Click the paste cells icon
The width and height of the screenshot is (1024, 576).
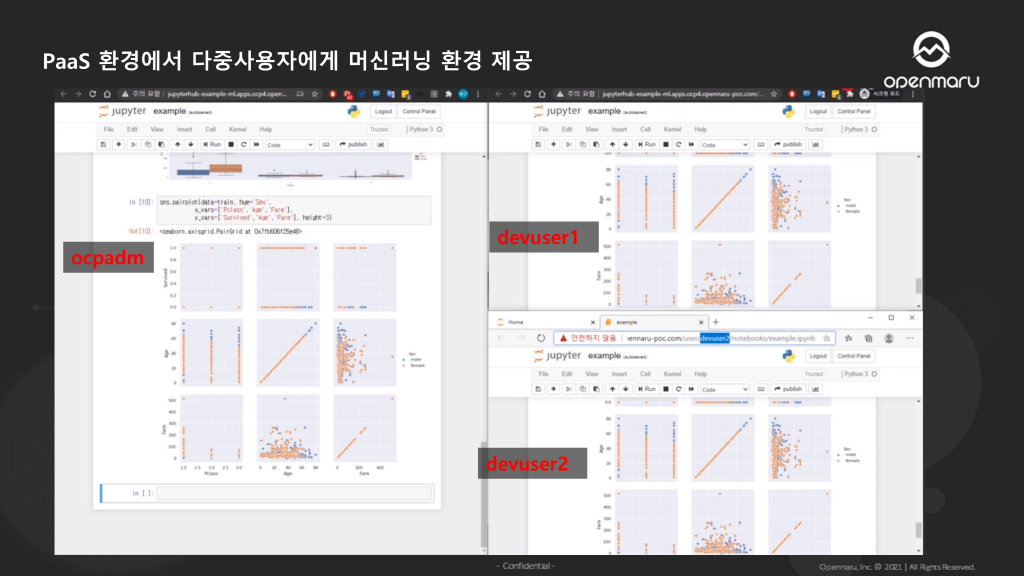tap(162, 142)
